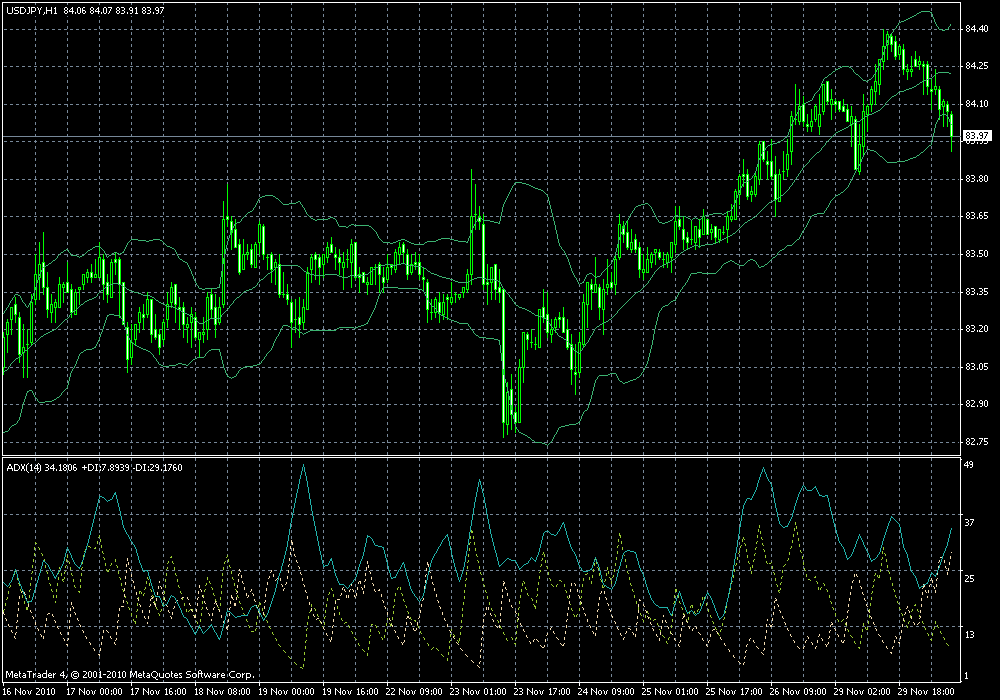Select the 23 Nov 01:00 time label

(478, 692)
